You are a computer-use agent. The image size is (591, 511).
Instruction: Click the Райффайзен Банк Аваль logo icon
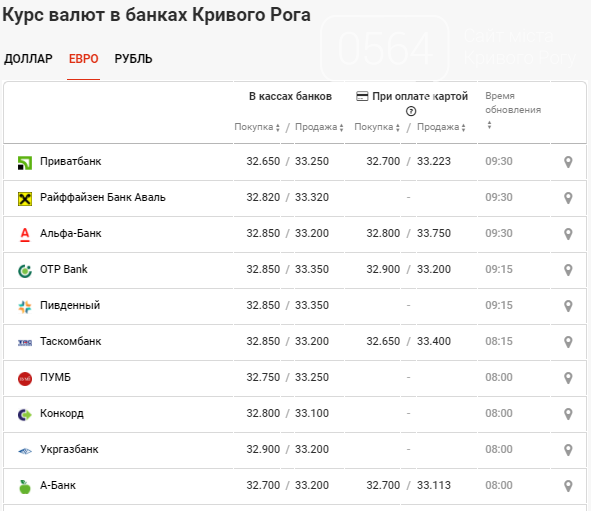pos(25,199)
